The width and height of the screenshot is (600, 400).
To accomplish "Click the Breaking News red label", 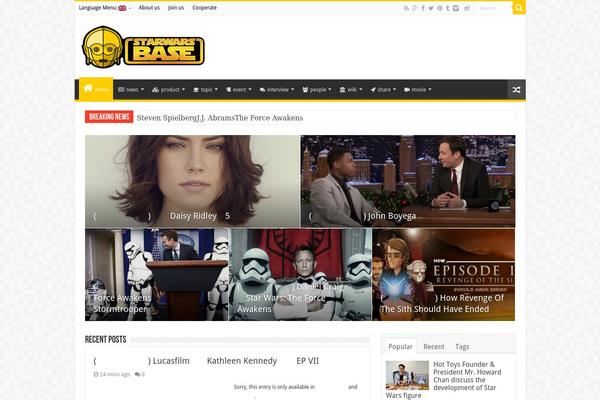I will coord(109,117).
